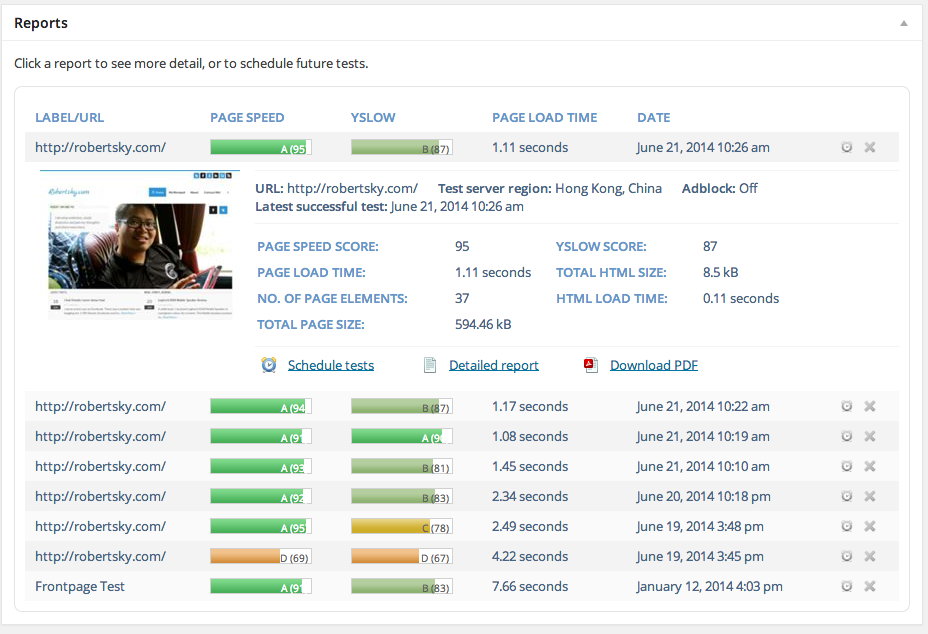Click the PAGE LOAD TIME column header
The width and height of the screenshot is (928, 634).
coord(544,117)
